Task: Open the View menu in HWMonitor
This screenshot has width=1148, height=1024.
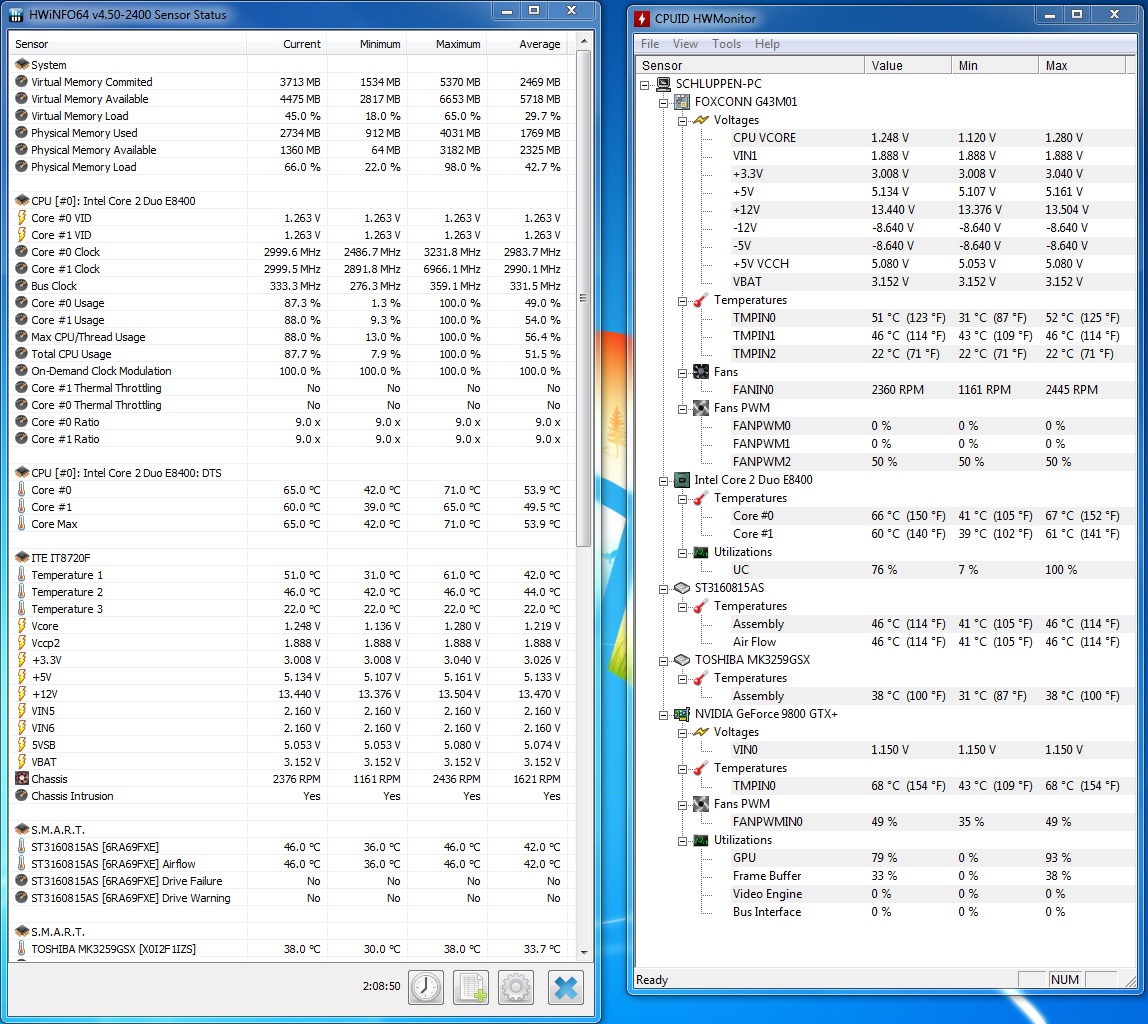Action: click(x=685, y=44)
